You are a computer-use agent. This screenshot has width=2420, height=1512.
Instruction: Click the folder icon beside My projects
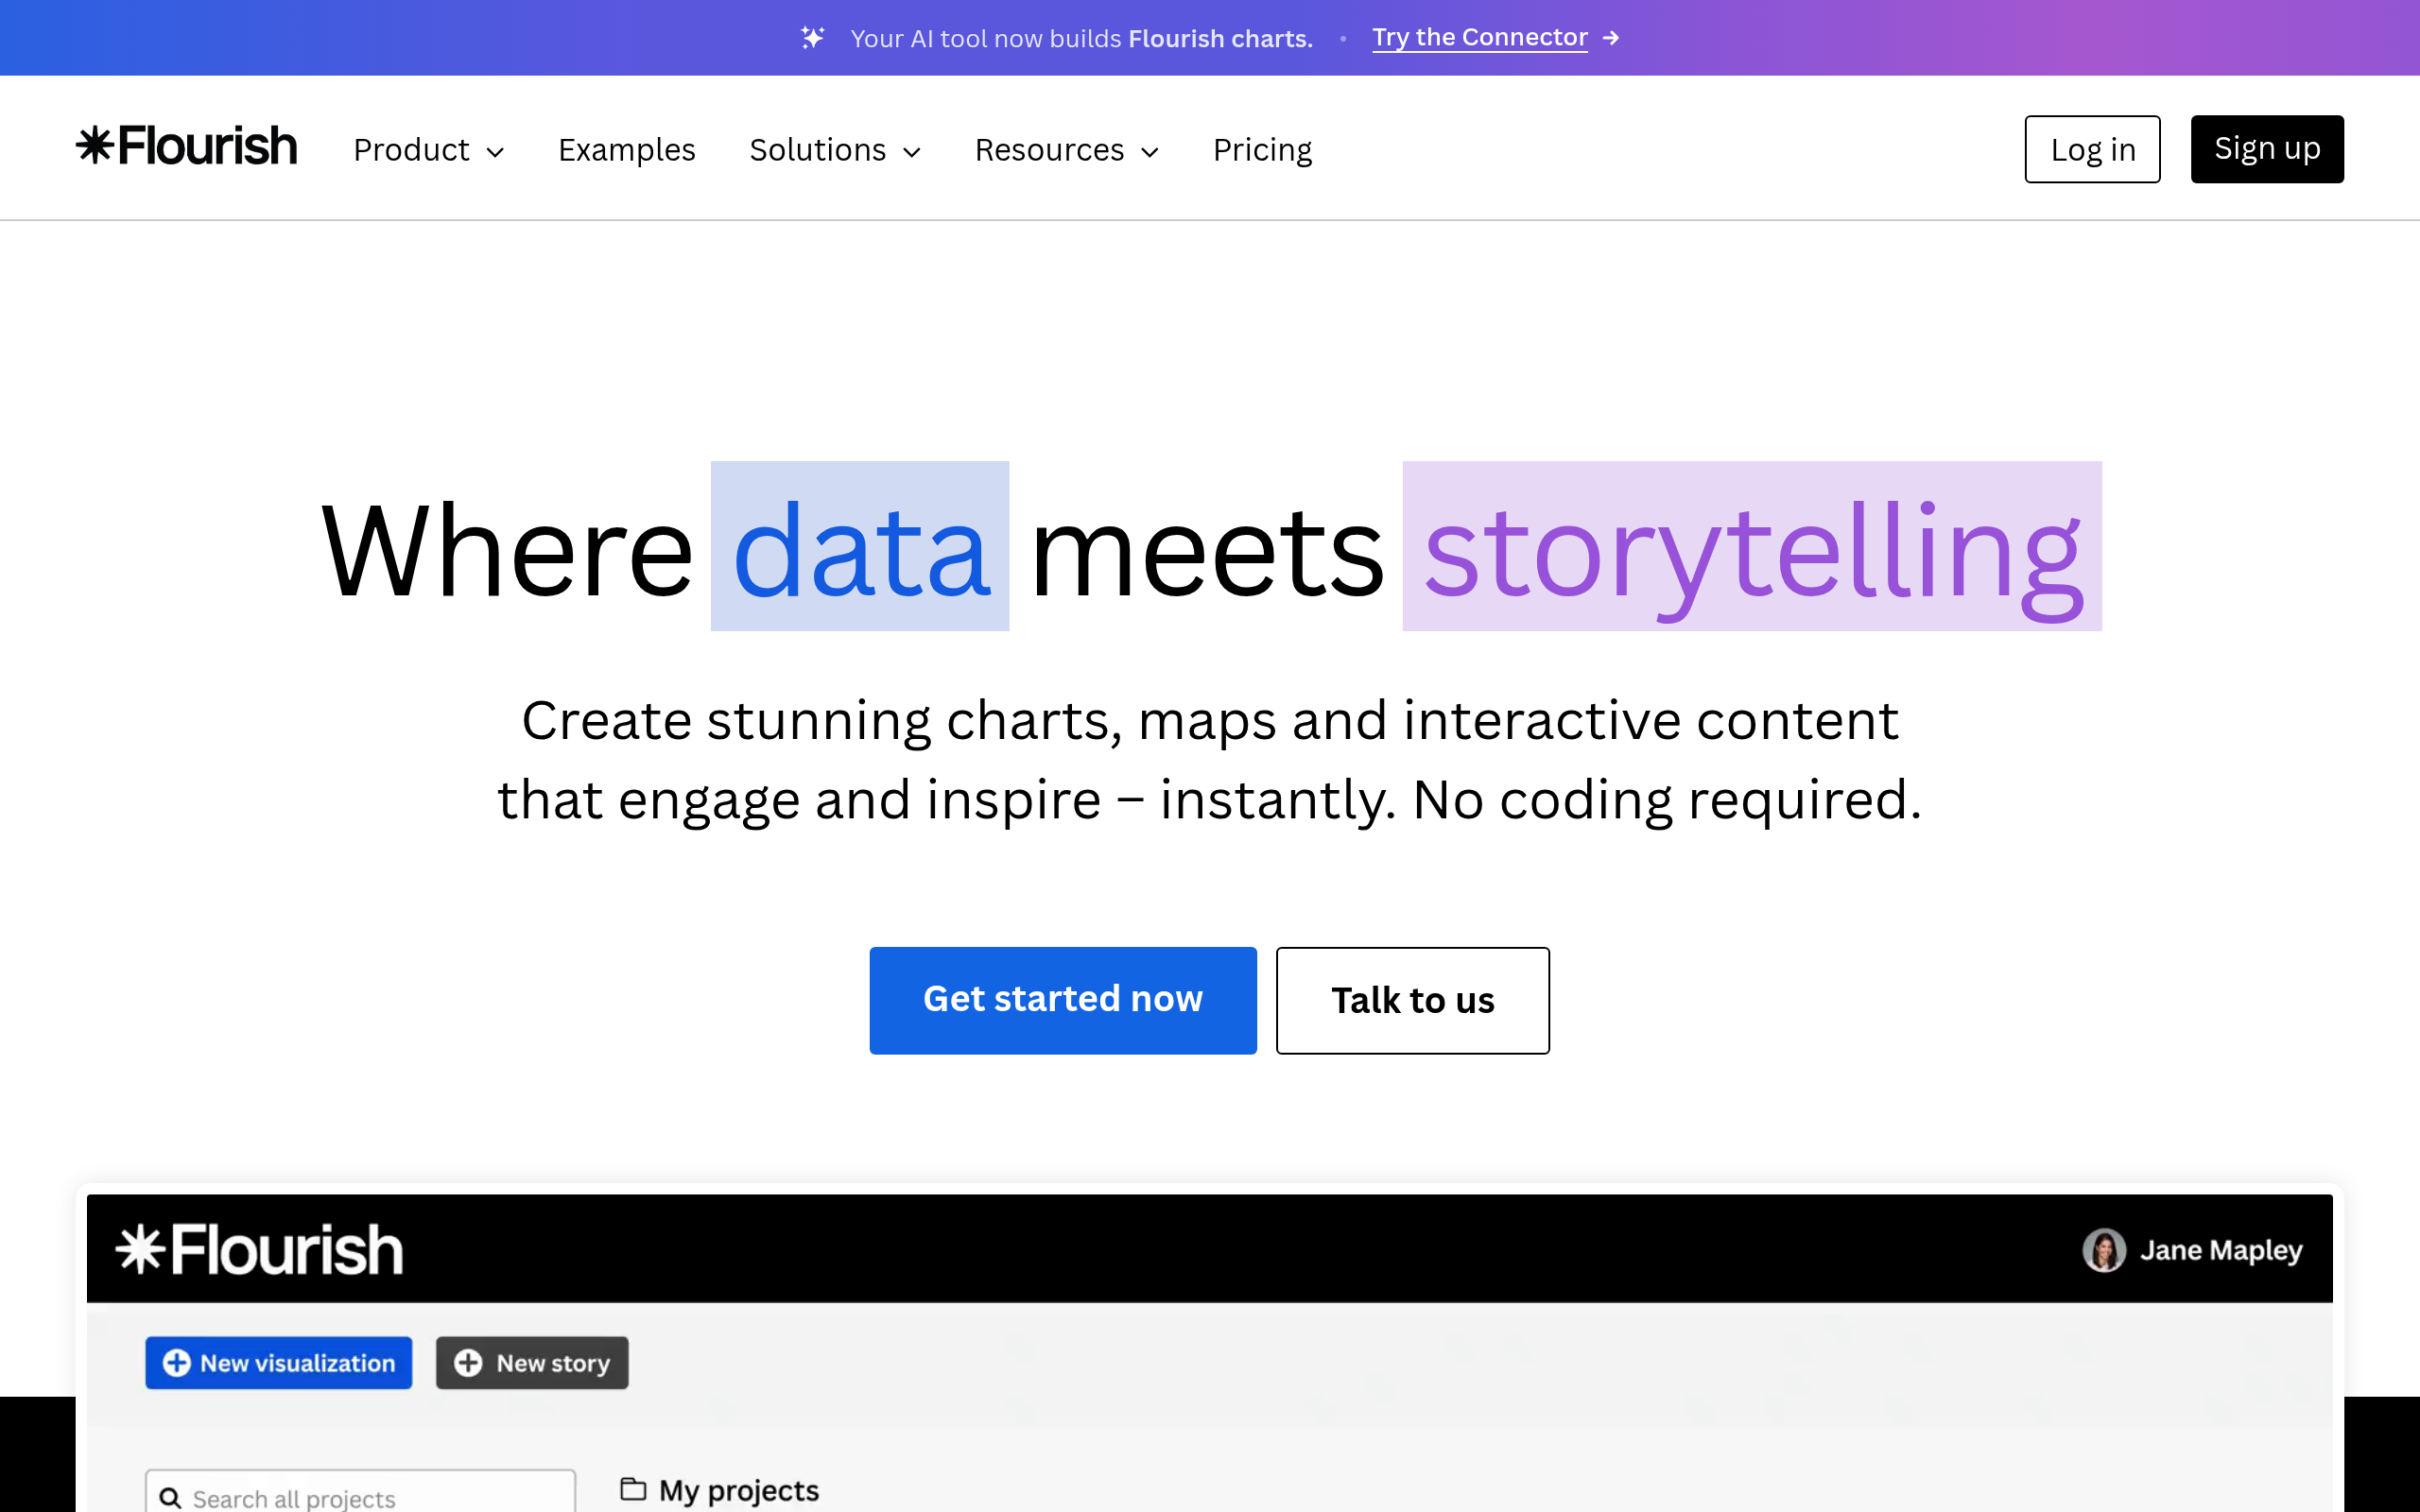point(633,1489)
